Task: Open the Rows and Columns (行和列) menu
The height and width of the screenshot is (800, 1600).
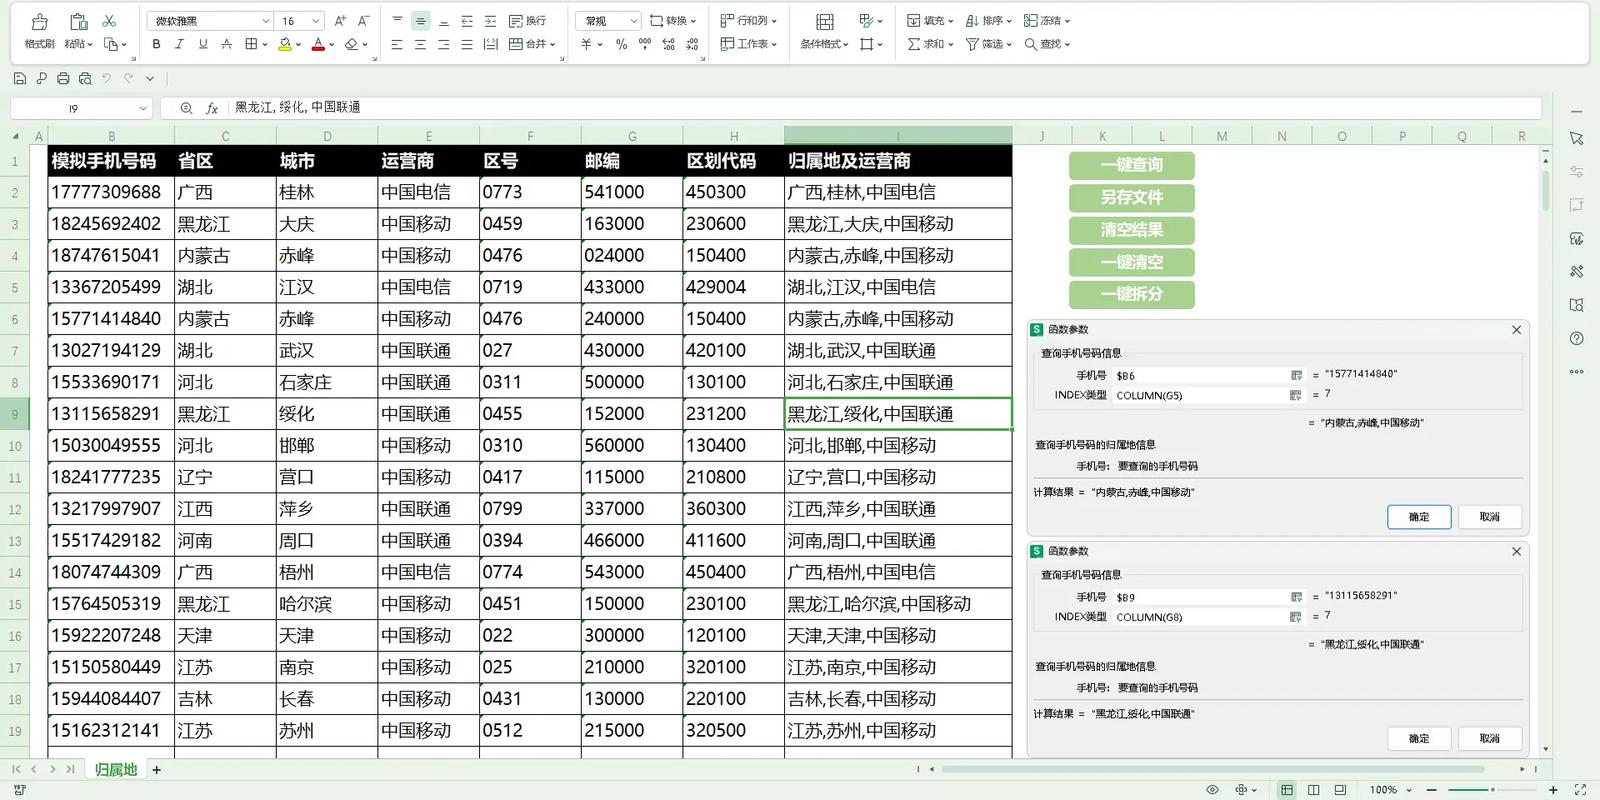Action: point(748,21)
